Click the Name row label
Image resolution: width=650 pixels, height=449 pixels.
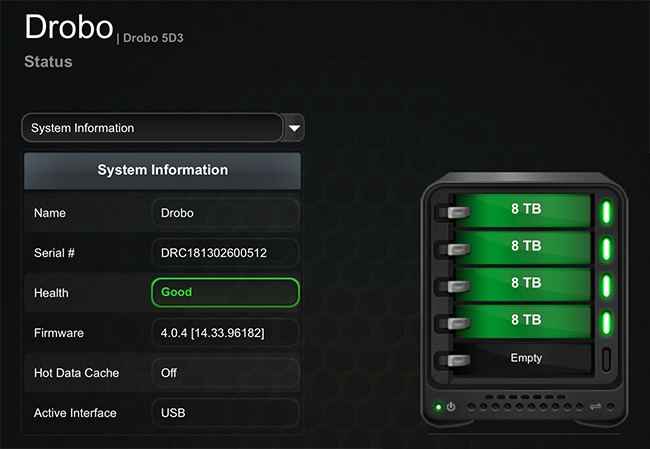[50, 213]
